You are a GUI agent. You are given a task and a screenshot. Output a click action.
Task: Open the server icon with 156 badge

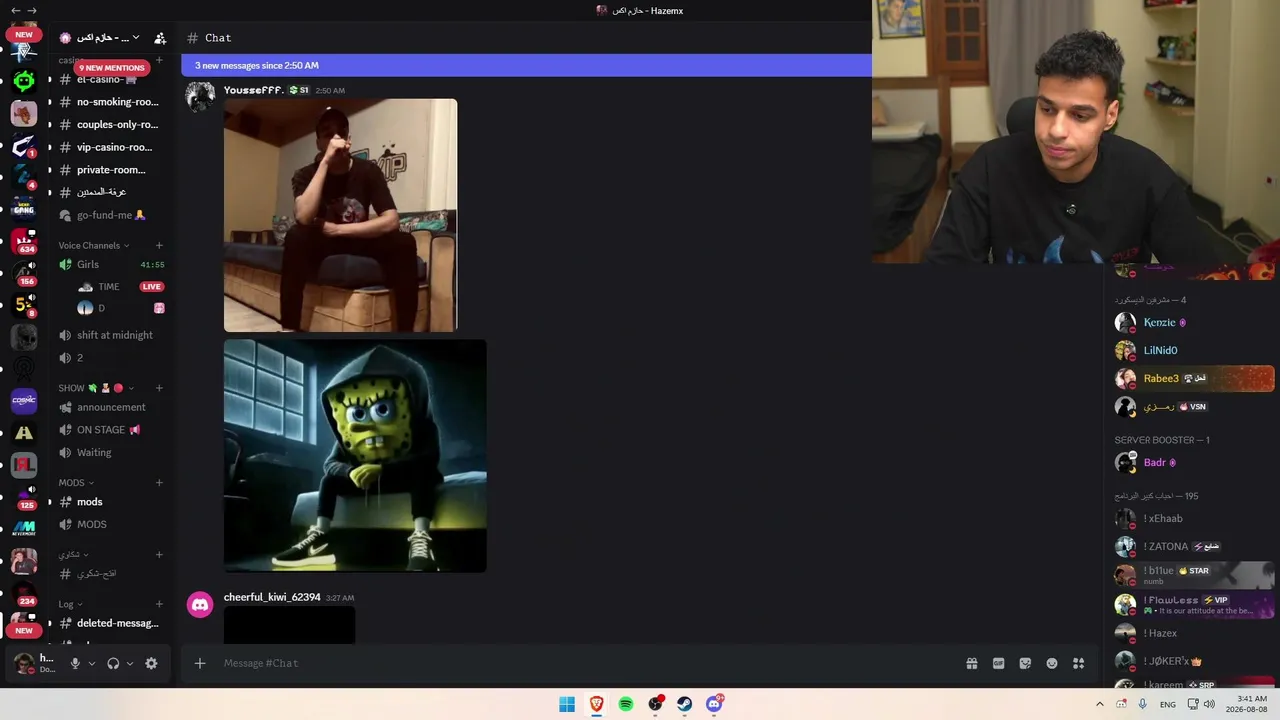click(x=24, y=273)
